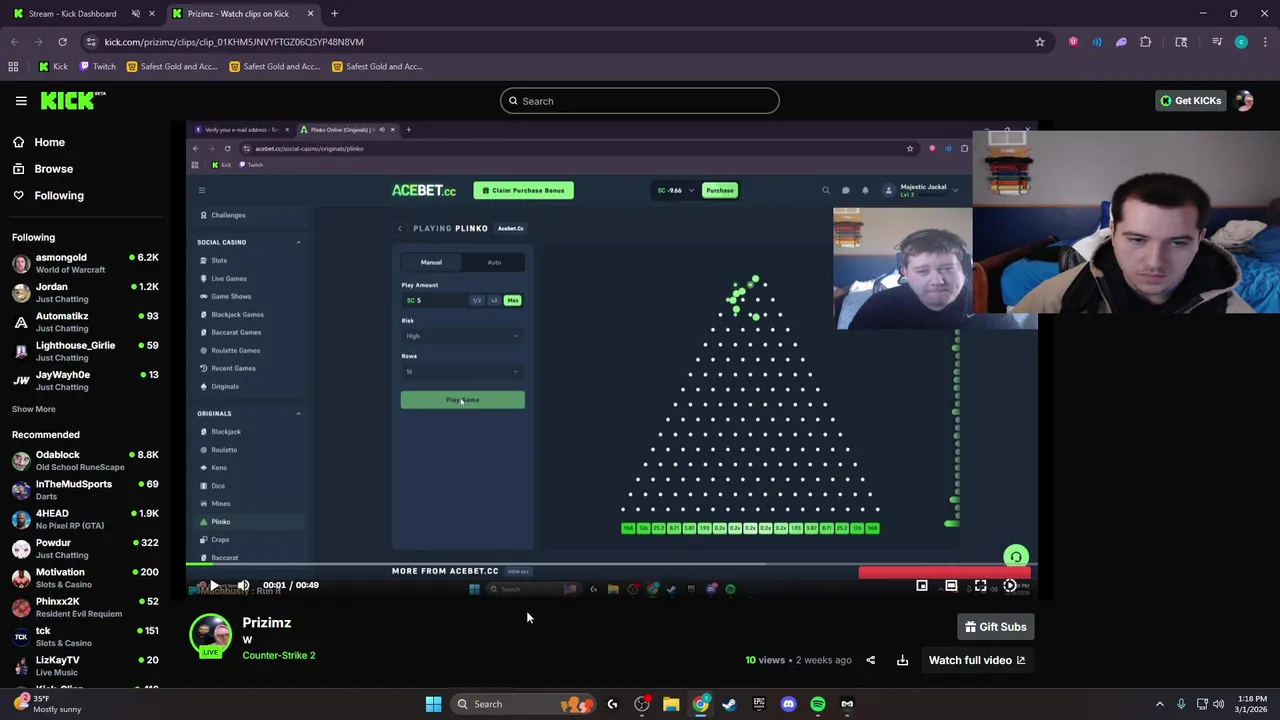This screenshot has width=1280, height=720.
Task: Toggle mini player mode icon
Action: coord(922,586)
